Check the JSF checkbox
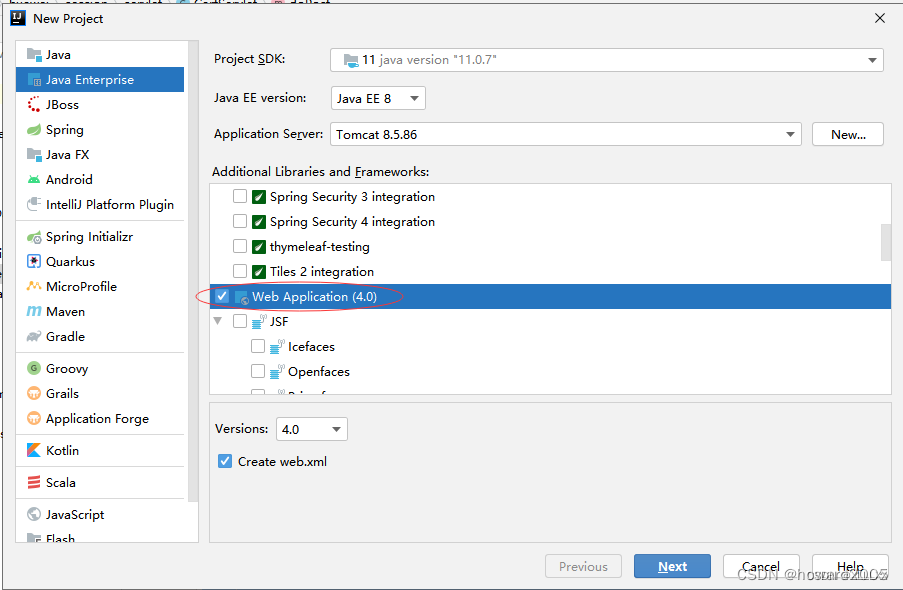Viewport: 903px width, 590px height. tap(240, 321)
